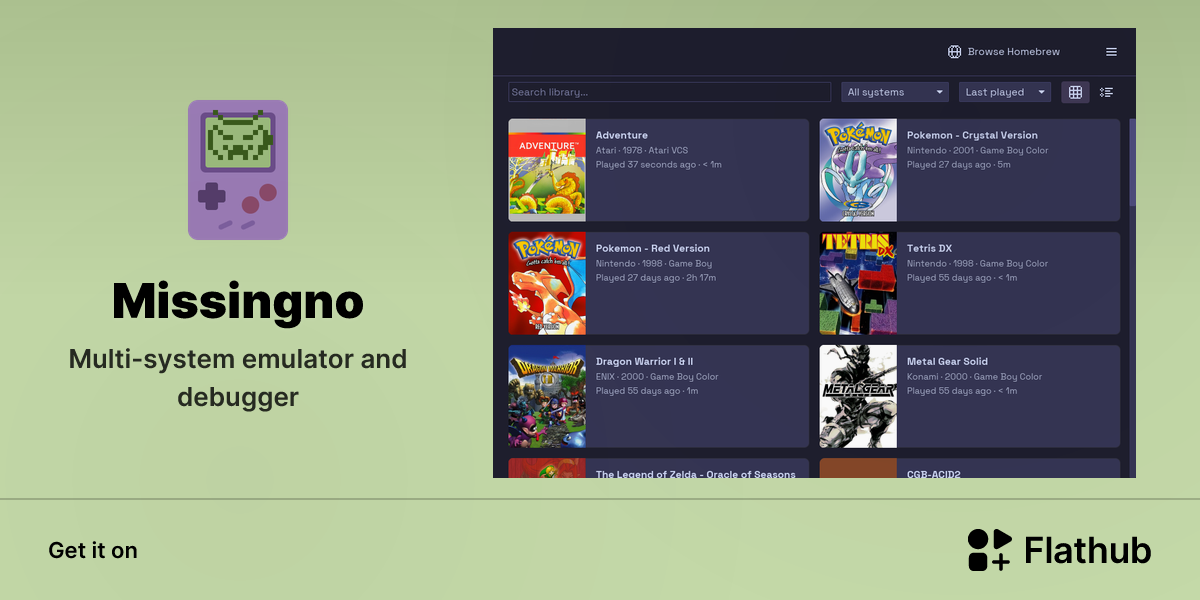Select the Tetris DX title text

click(x=930, y=248)
